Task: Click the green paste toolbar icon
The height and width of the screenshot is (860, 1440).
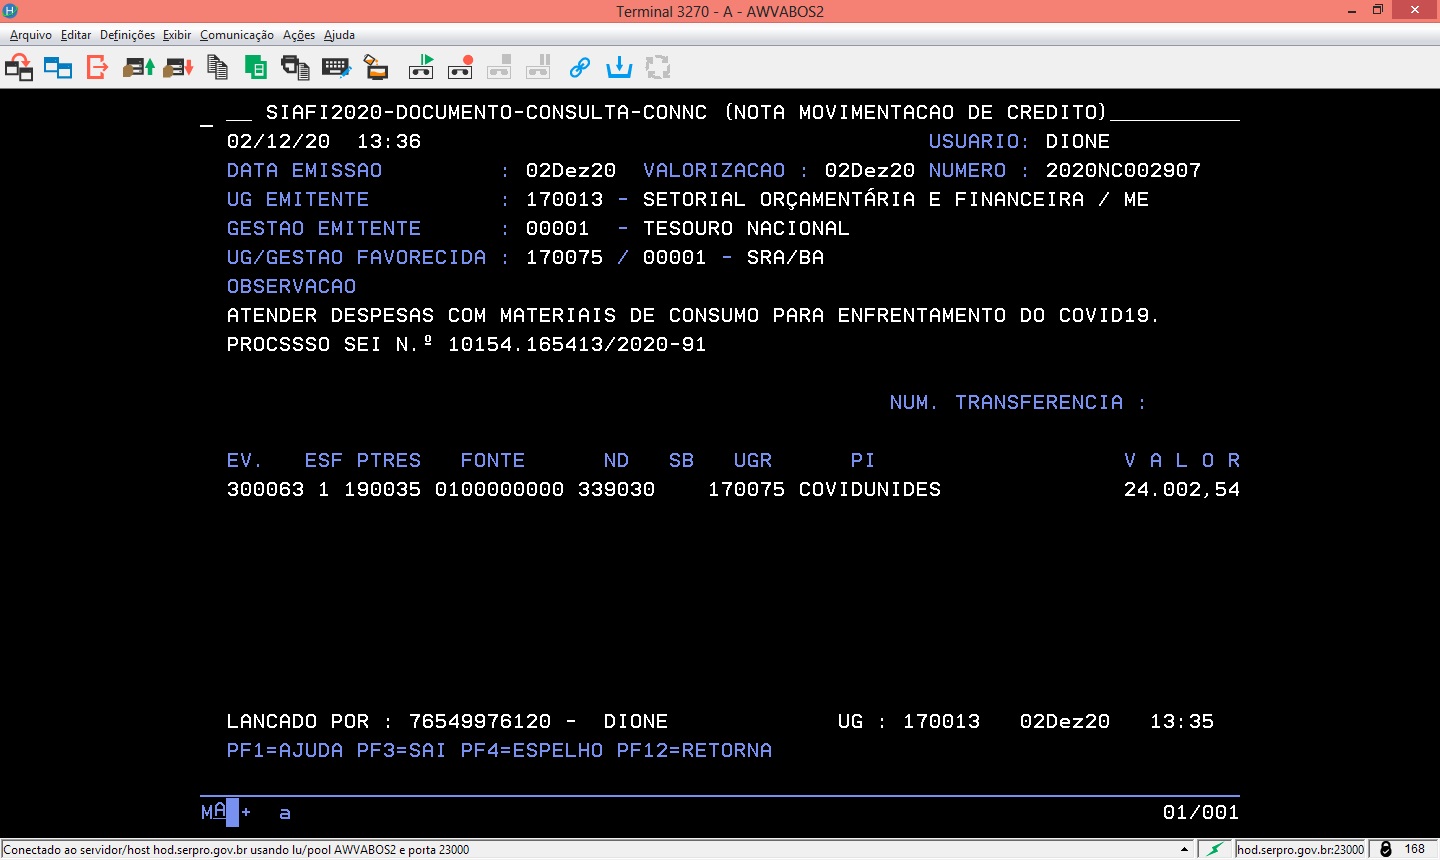Action: (x=256, y=68)
